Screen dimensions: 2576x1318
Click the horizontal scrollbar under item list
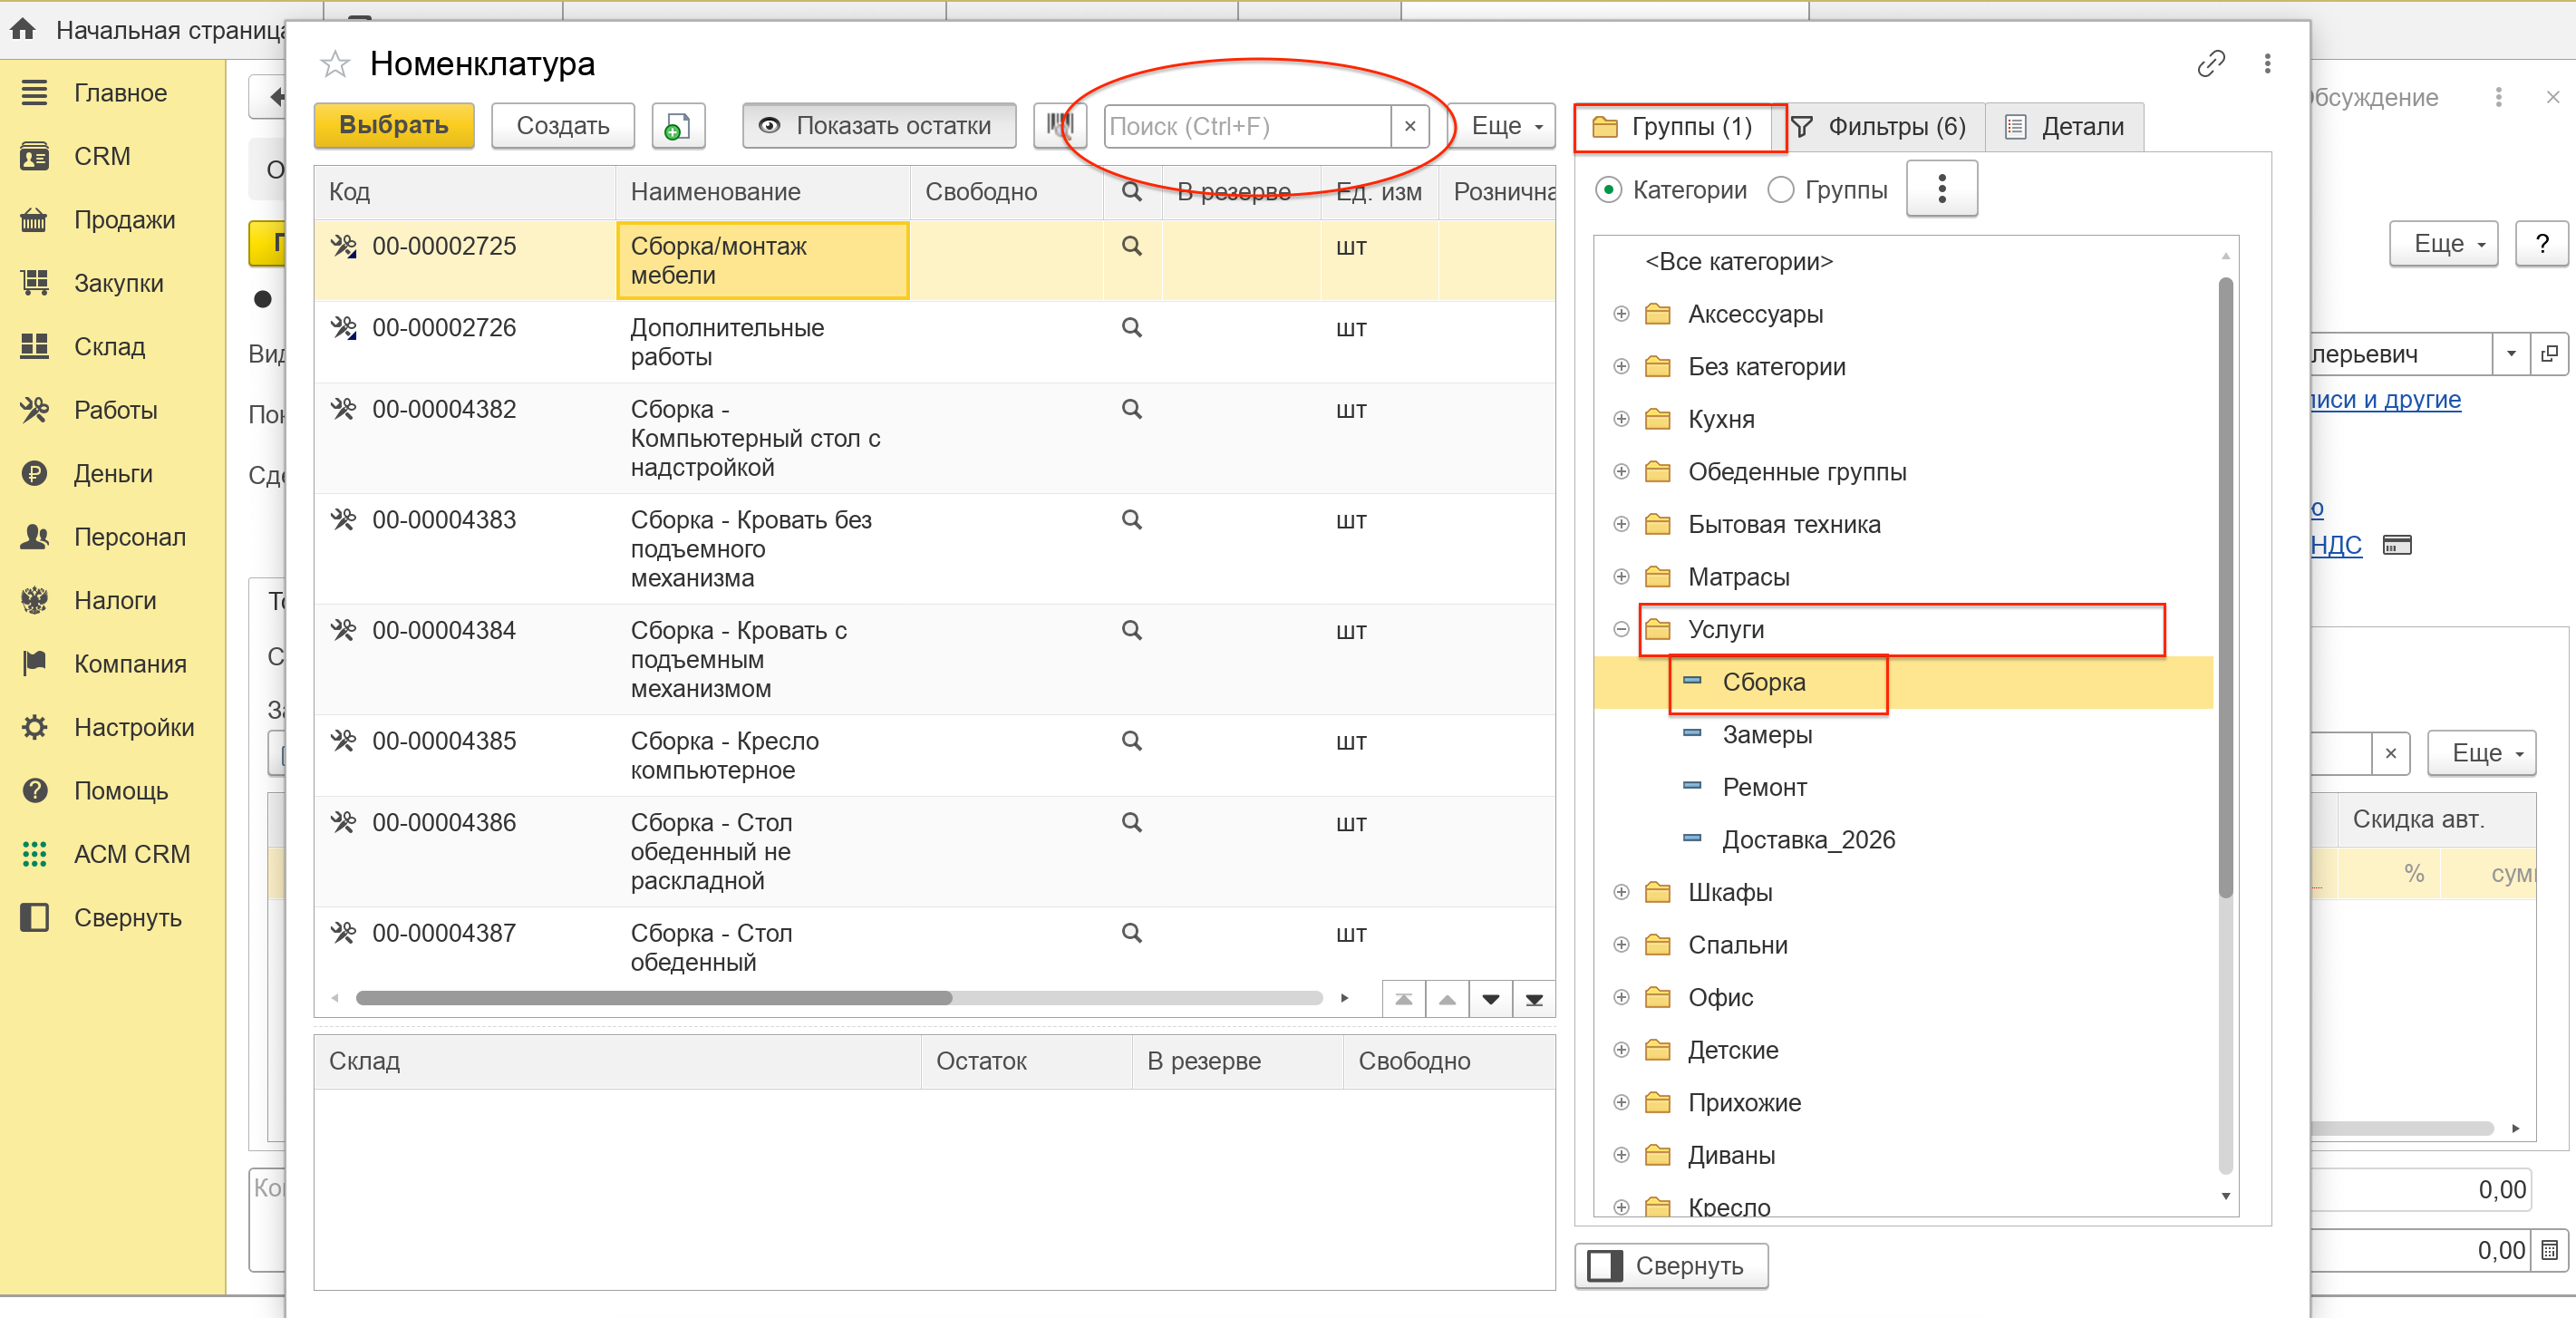coord(654,998)
